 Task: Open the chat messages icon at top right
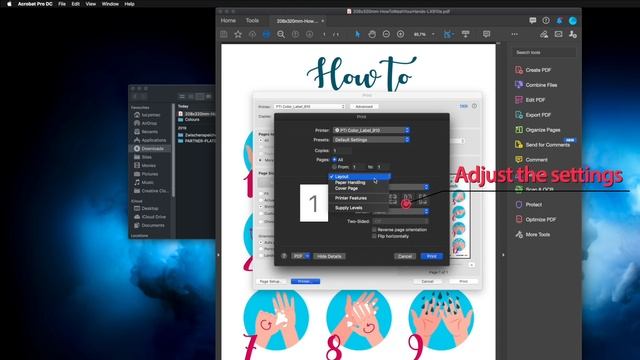pos(533,20)
